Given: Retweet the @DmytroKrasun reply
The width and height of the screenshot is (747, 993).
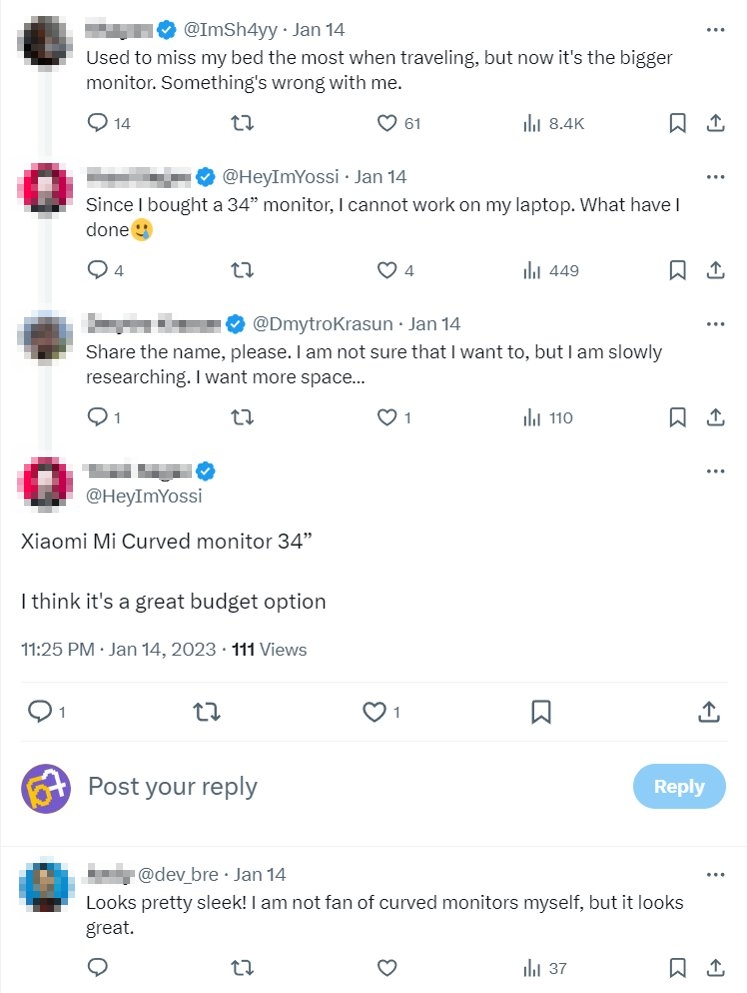Looking at the screenshot, I should click(242, 417).
